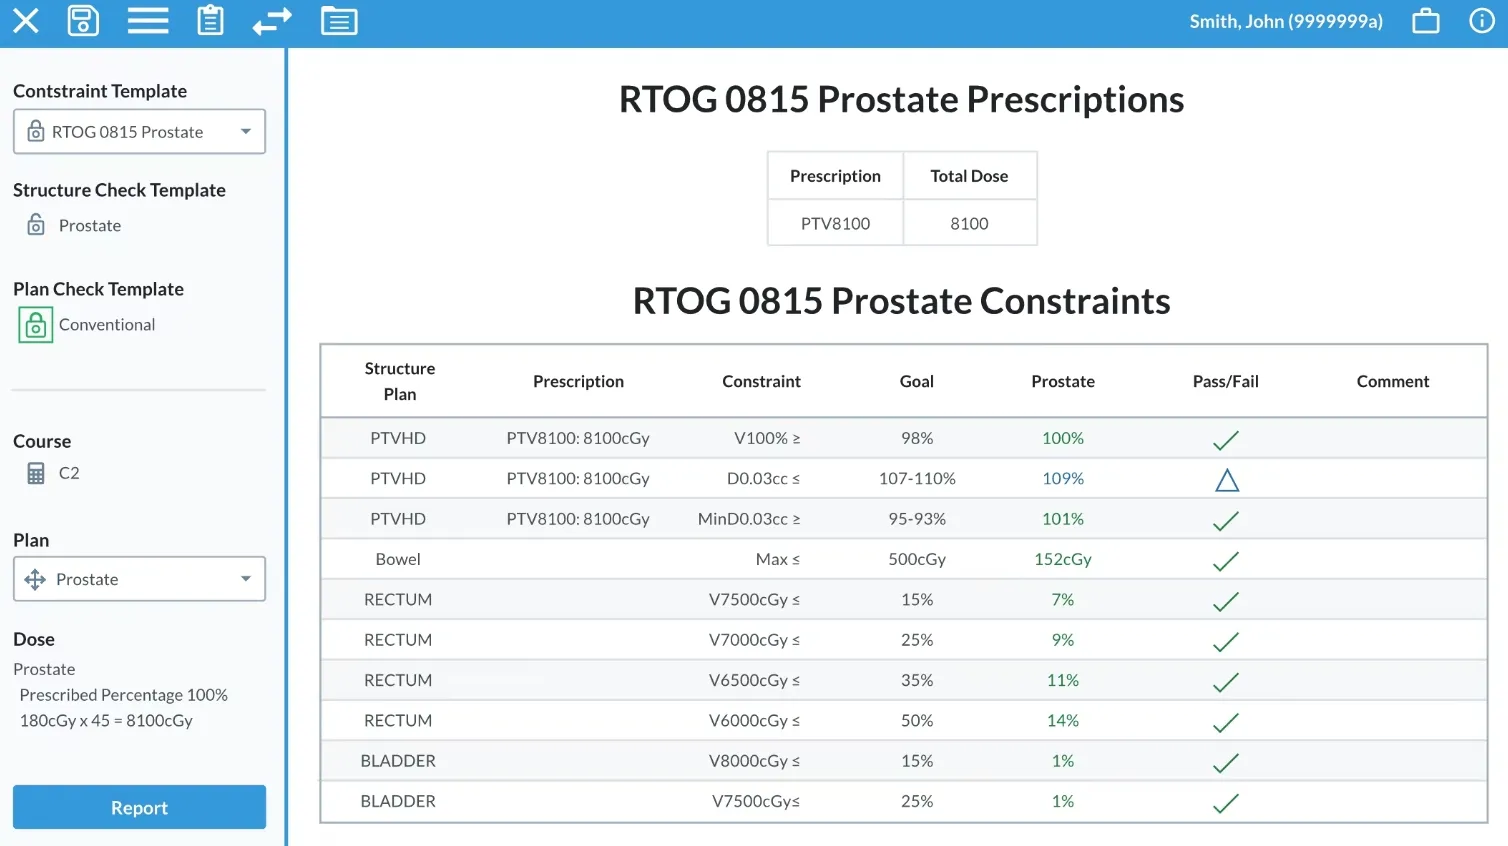This screenshot has height=846, width=1508.
Task: Open the save plan check icon
Action: 84,21
